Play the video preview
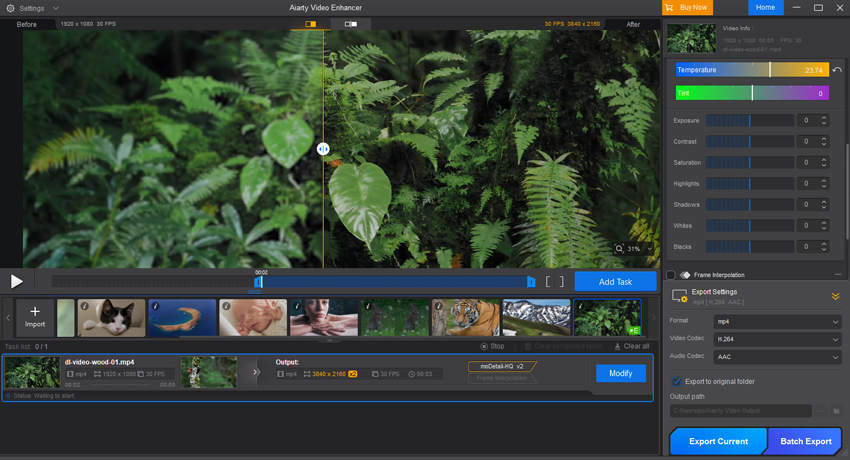This screenshot has width=850, height=460. tap(17, 281)
